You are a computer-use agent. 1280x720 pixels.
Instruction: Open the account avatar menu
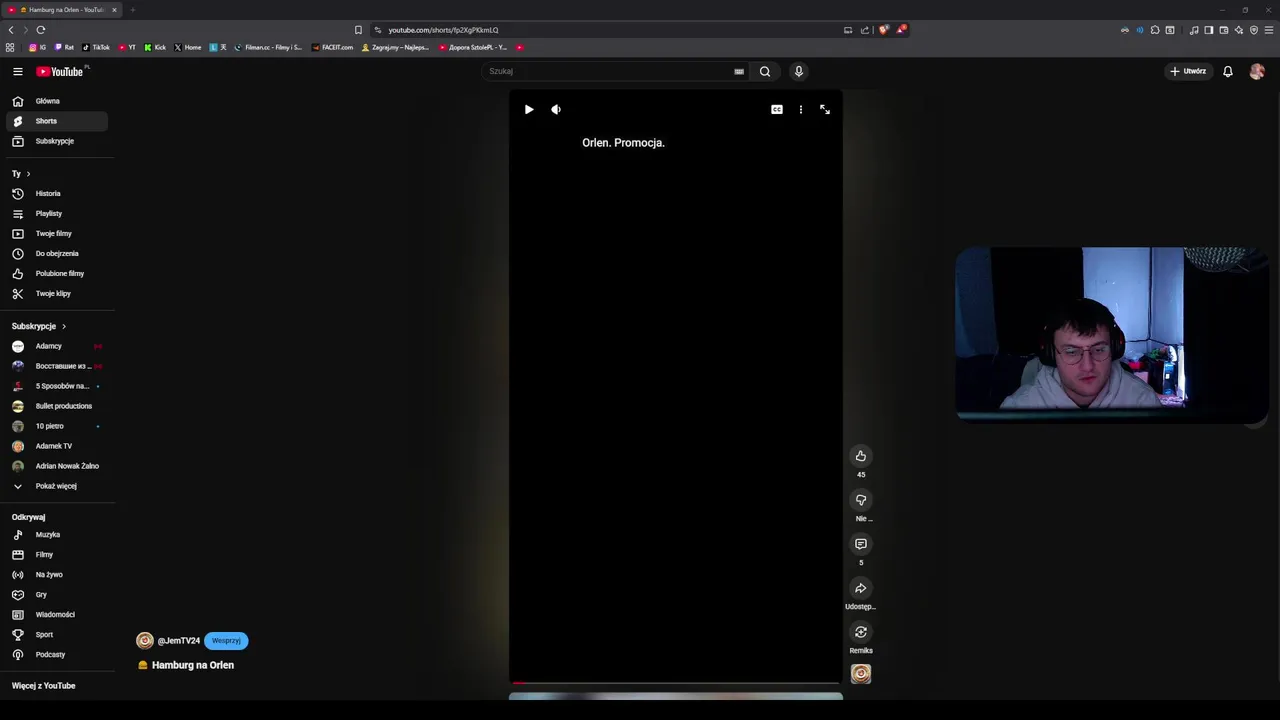tap(1257, 71)
